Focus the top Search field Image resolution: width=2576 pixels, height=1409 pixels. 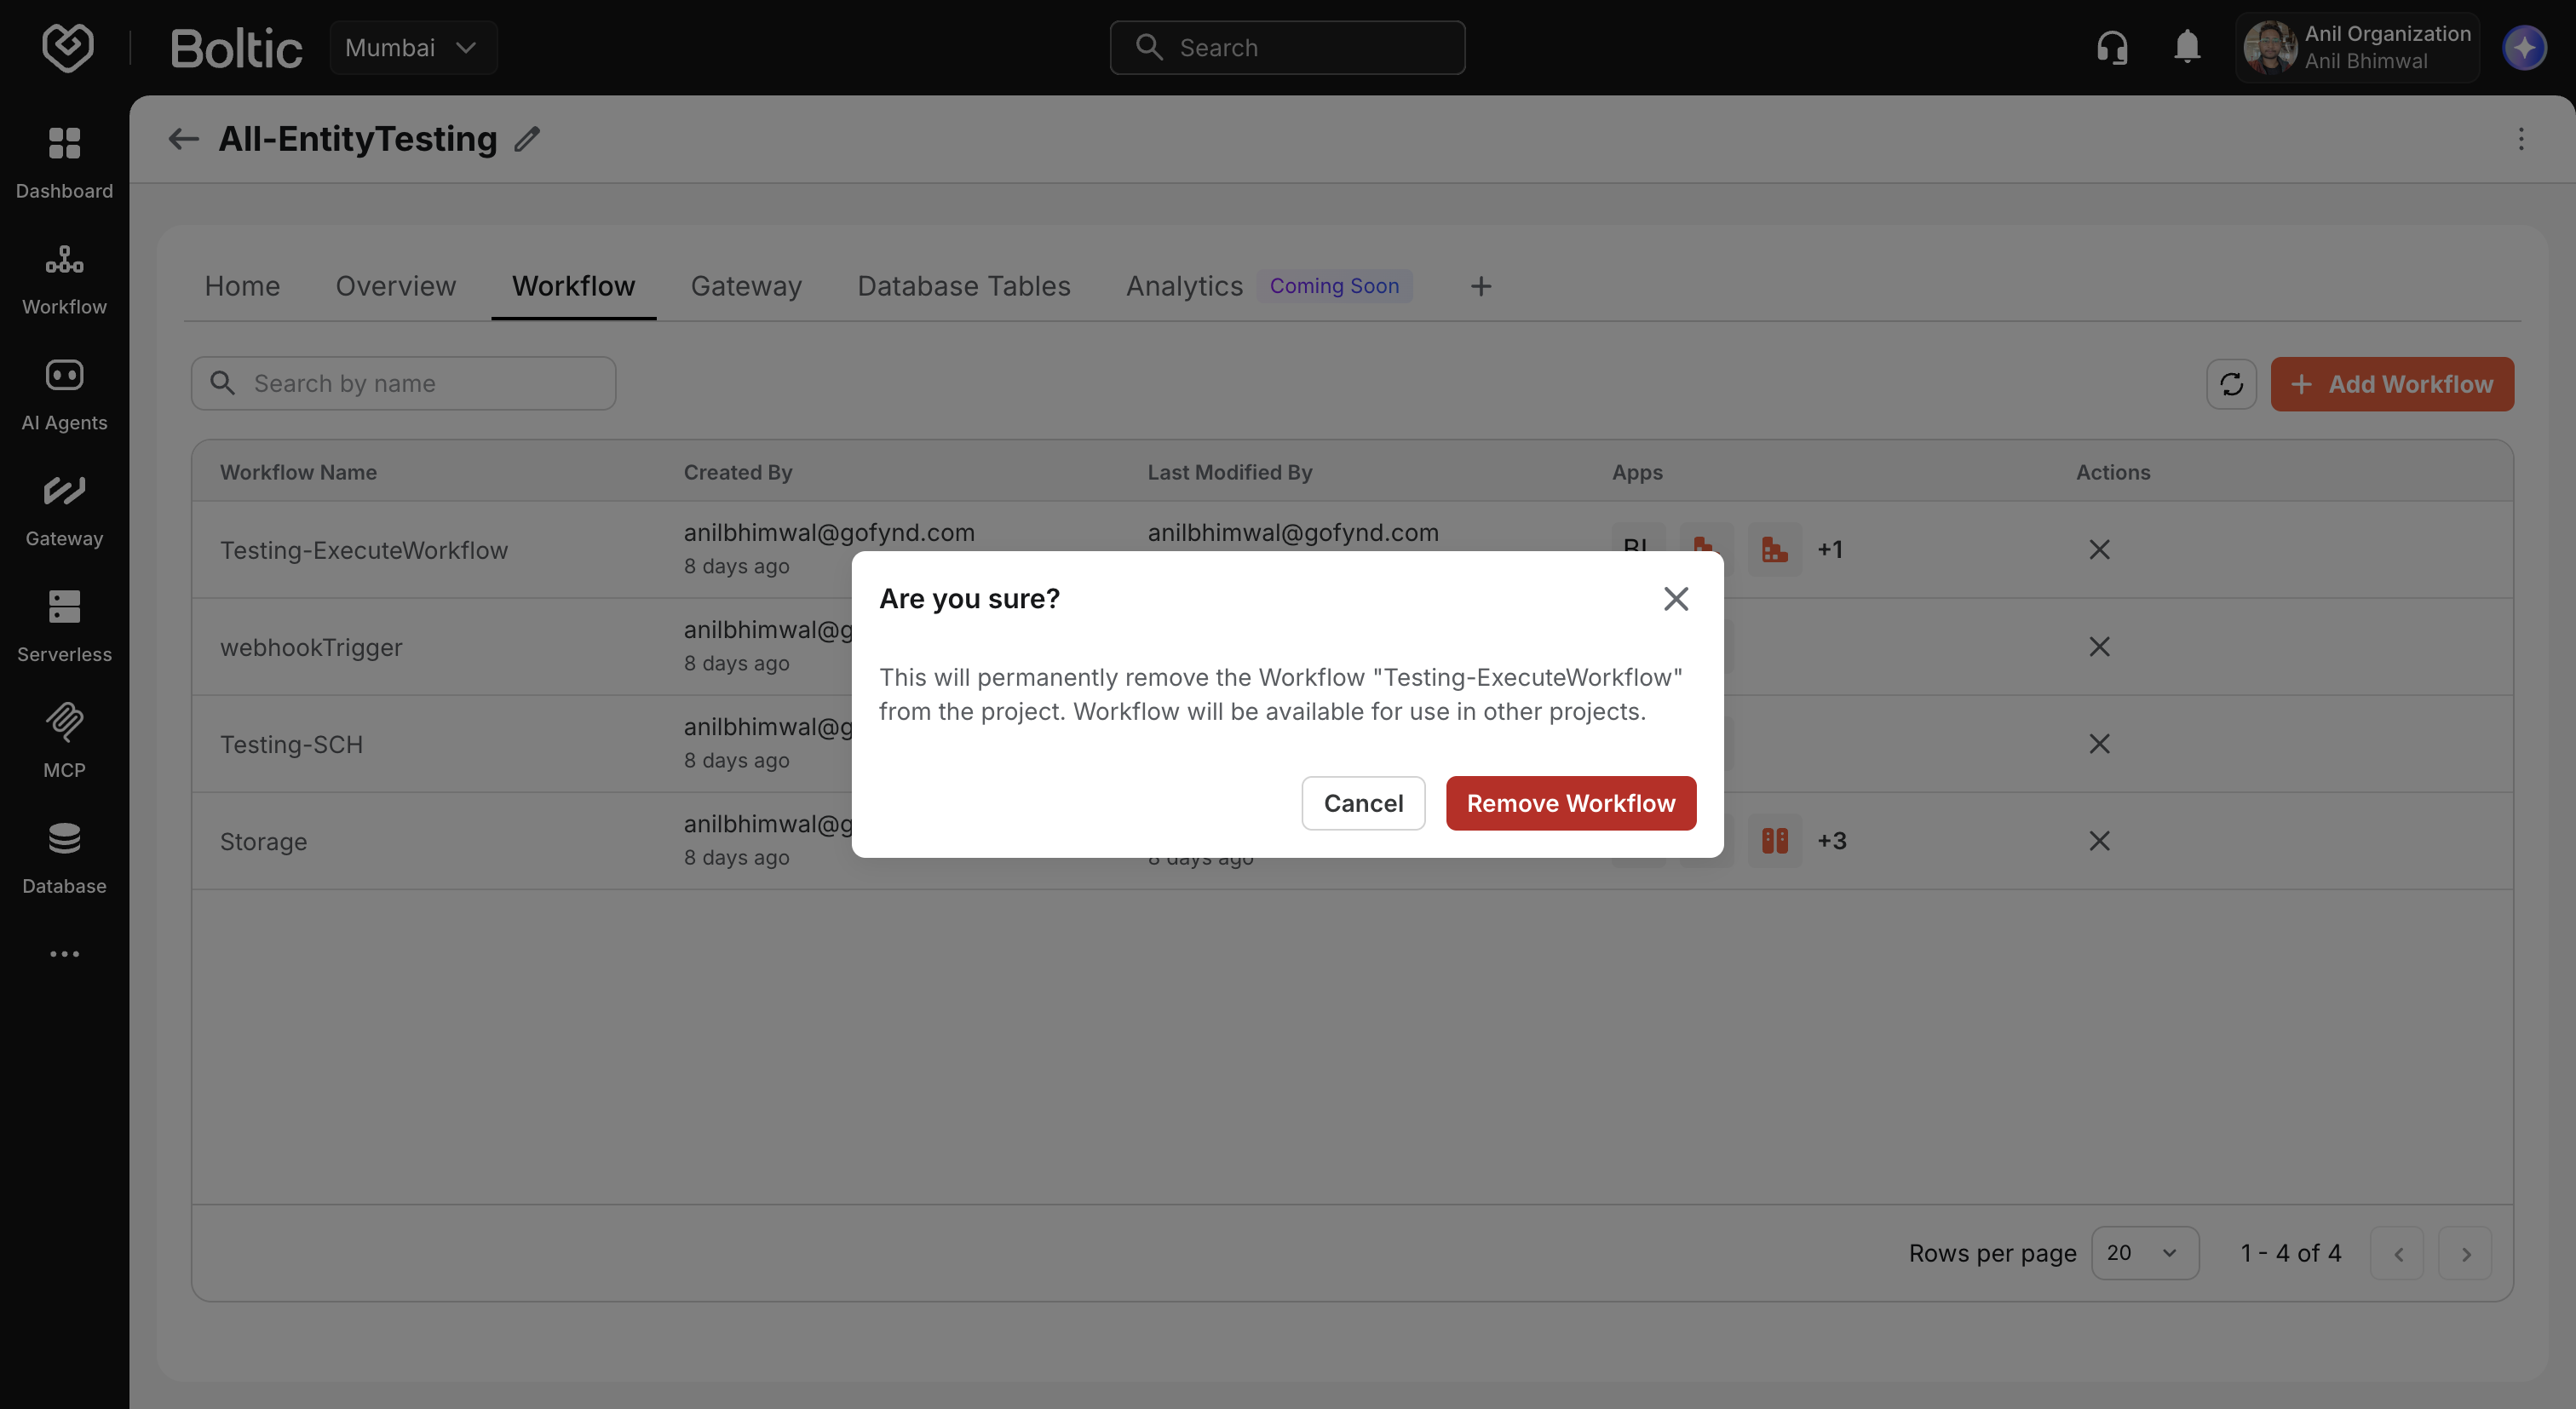[1287, 47]
